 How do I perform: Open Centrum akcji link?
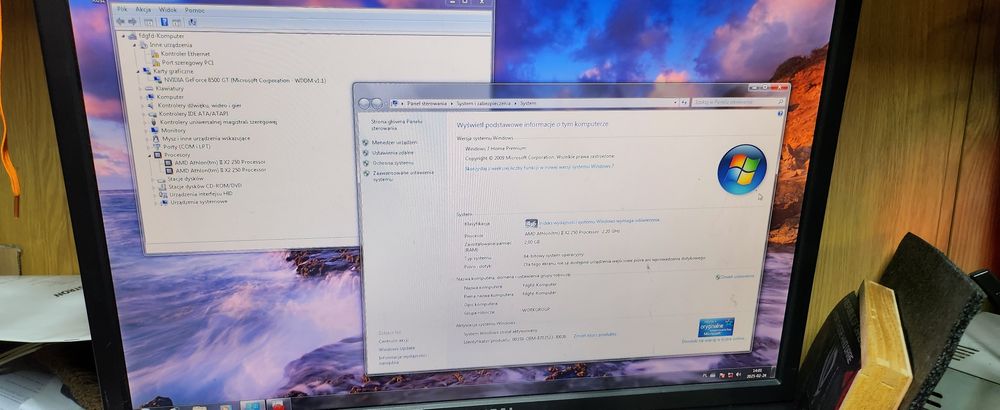point(393,340)
